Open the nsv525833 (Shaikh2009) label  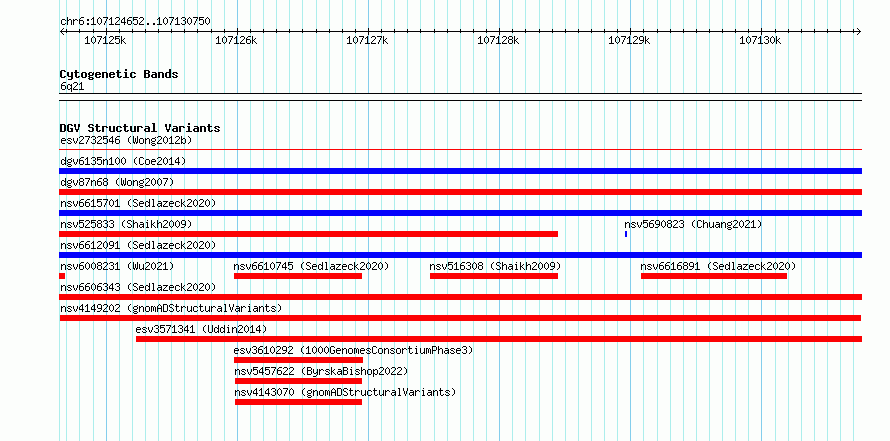[x=126, y=224]
